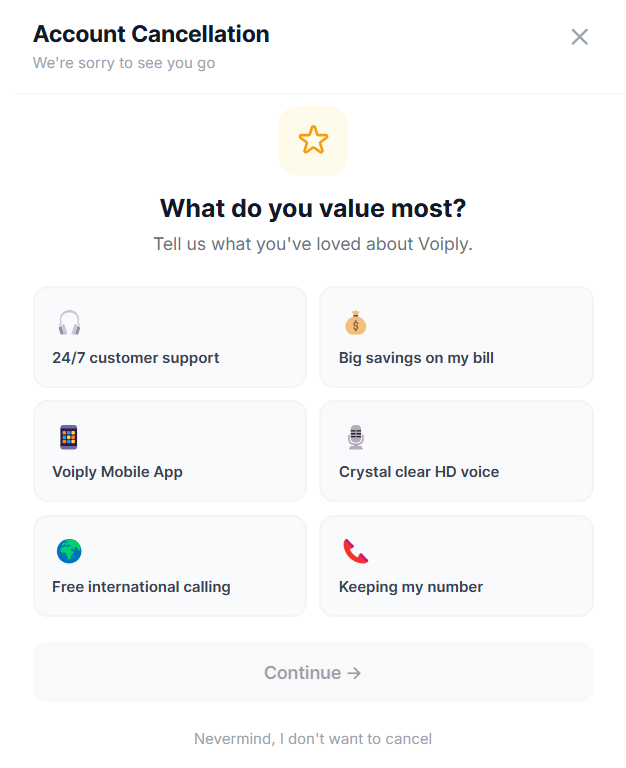Click the mobile phone app icon
This screenshot has height=768, width=626.
click(69, 437)
